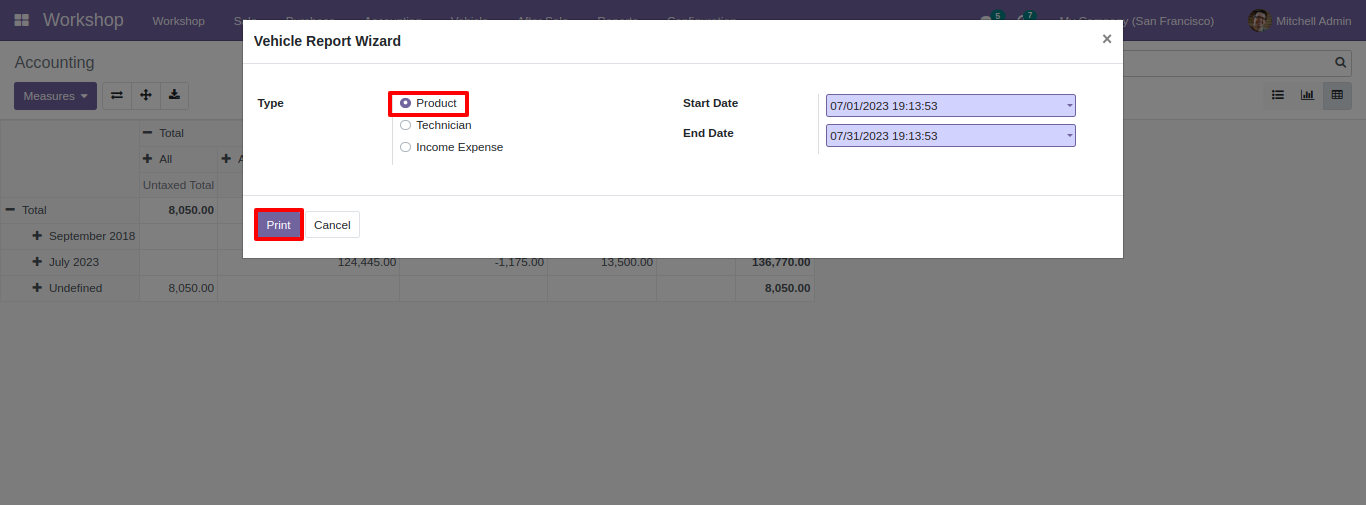Open the End Date picker dropdown
The image size is (1366, 505).
tap(950, 135)
